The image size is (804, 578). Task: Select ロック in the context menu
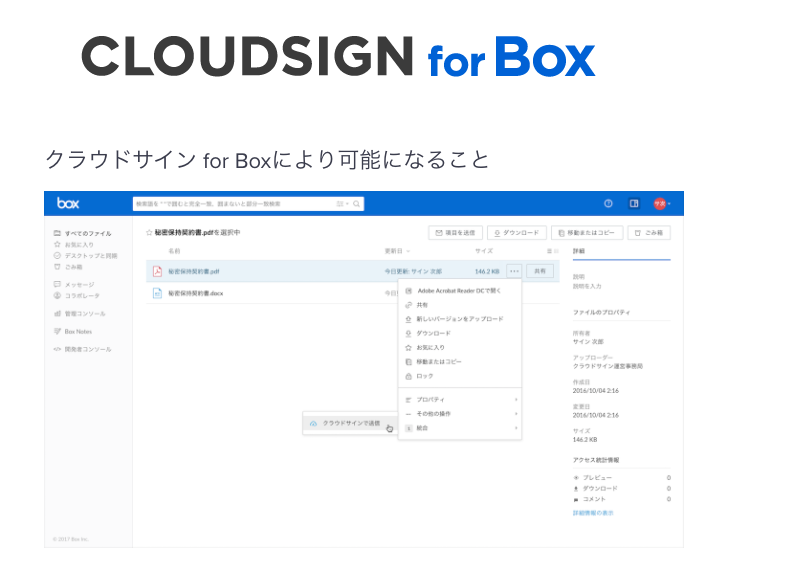point(459,376)
